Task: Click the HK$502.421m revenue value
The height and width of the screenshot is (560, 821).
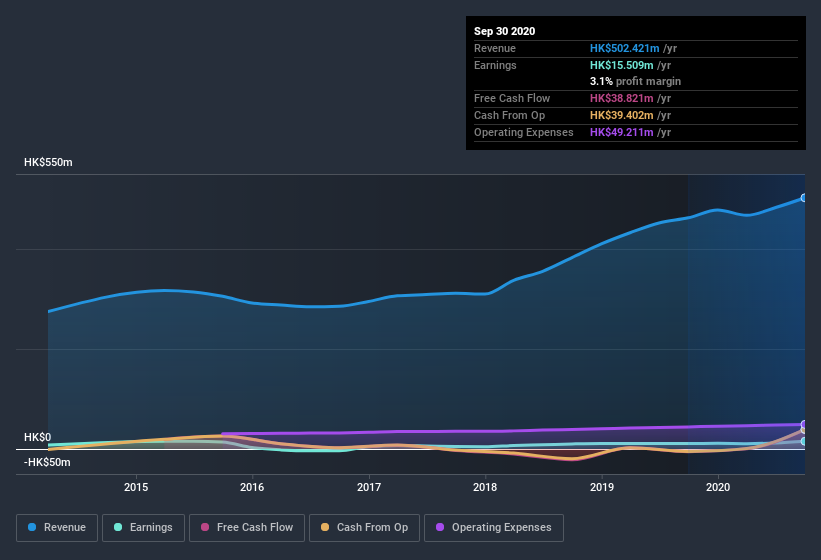Action: (625, 48)
